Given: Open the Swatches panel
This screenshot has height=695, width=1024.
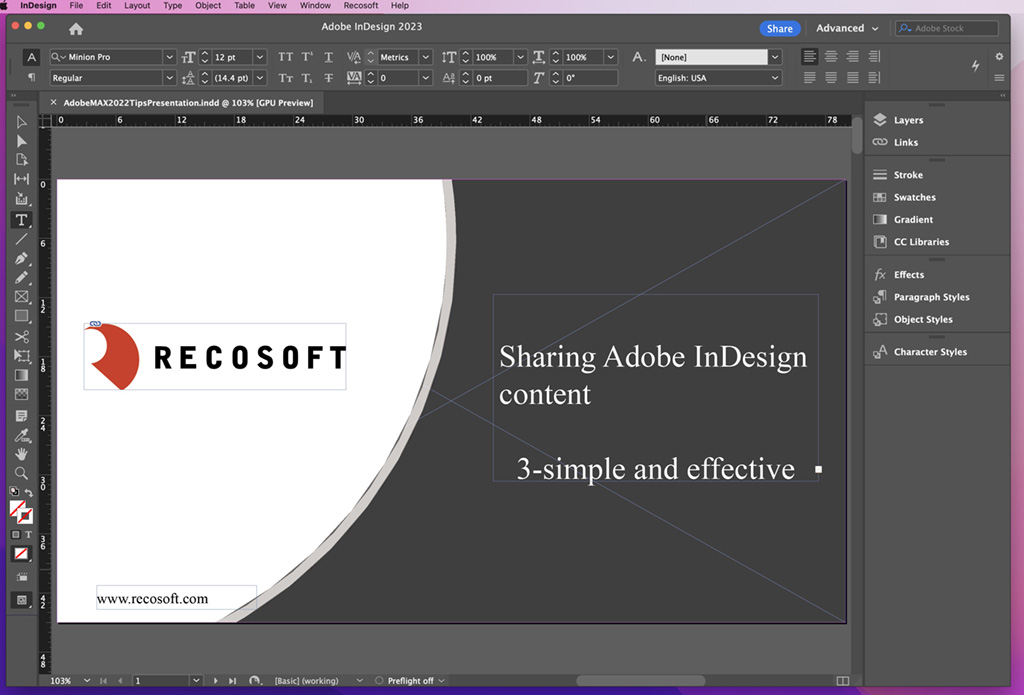Looking at the screenshot, I should (x=914, y=197).
